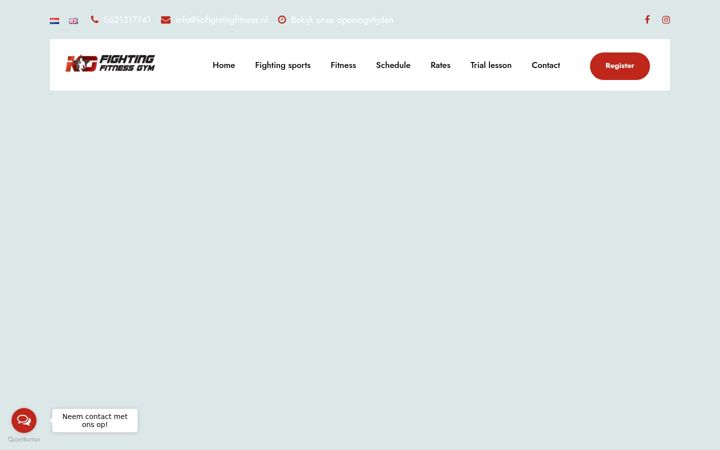Click the red Register button
This screenshot has width=720, height=450.
pyautogui.click(x=620, y=66)
